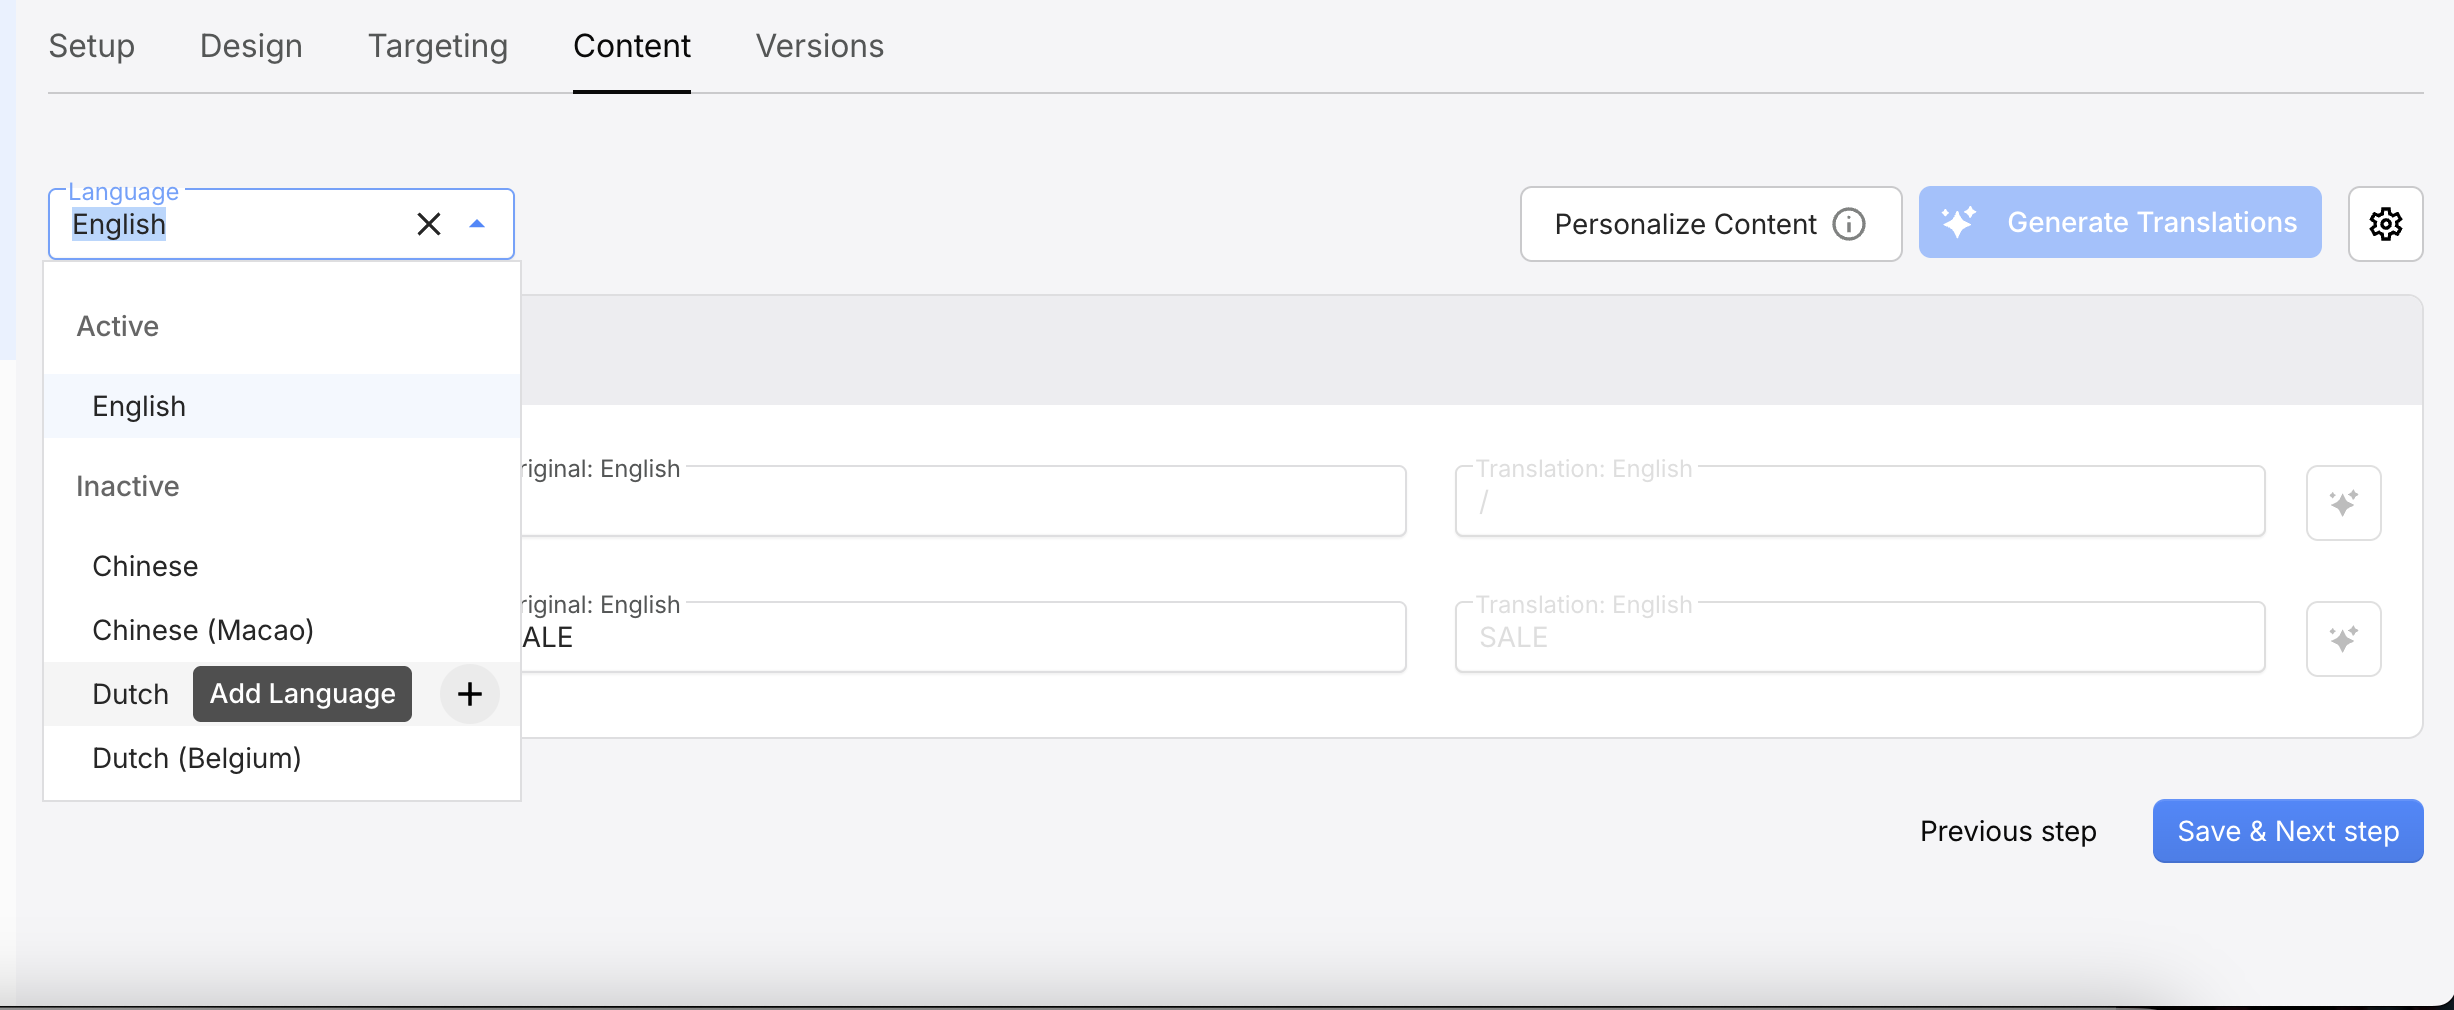
Task: Click Save & Next step
Action: [x=2287, y=831]
